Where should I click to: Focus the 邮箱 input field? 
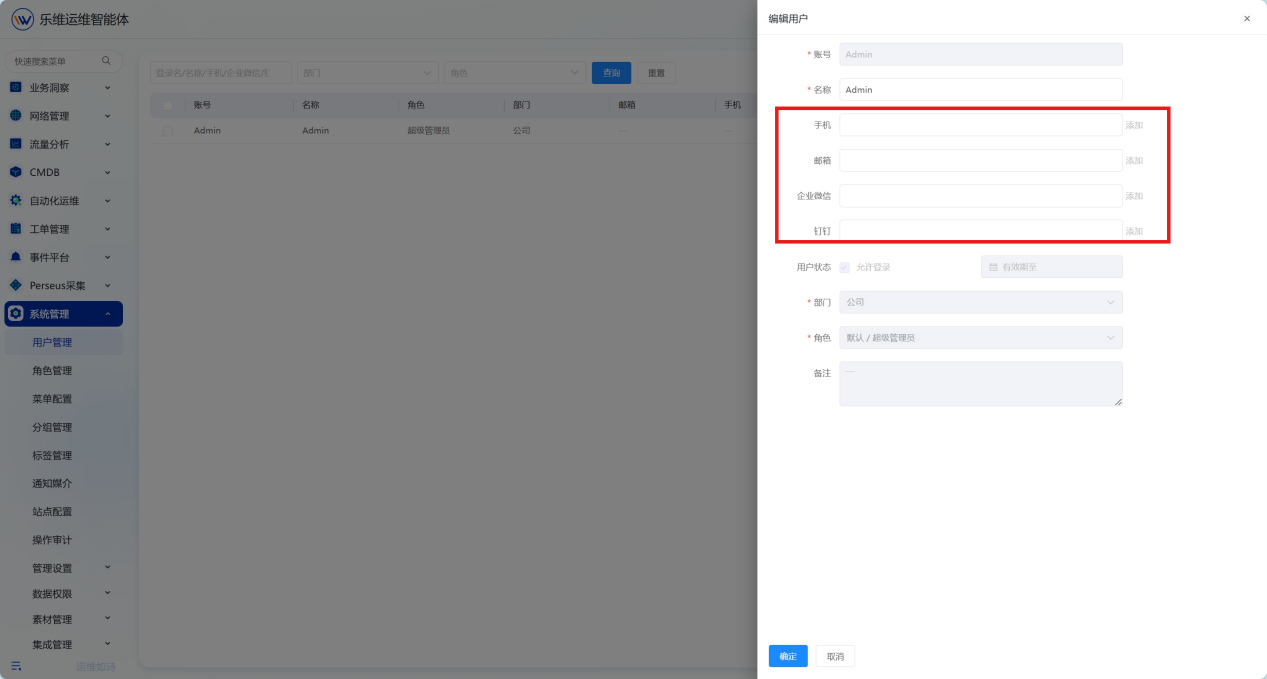click(x=981, y=160)
